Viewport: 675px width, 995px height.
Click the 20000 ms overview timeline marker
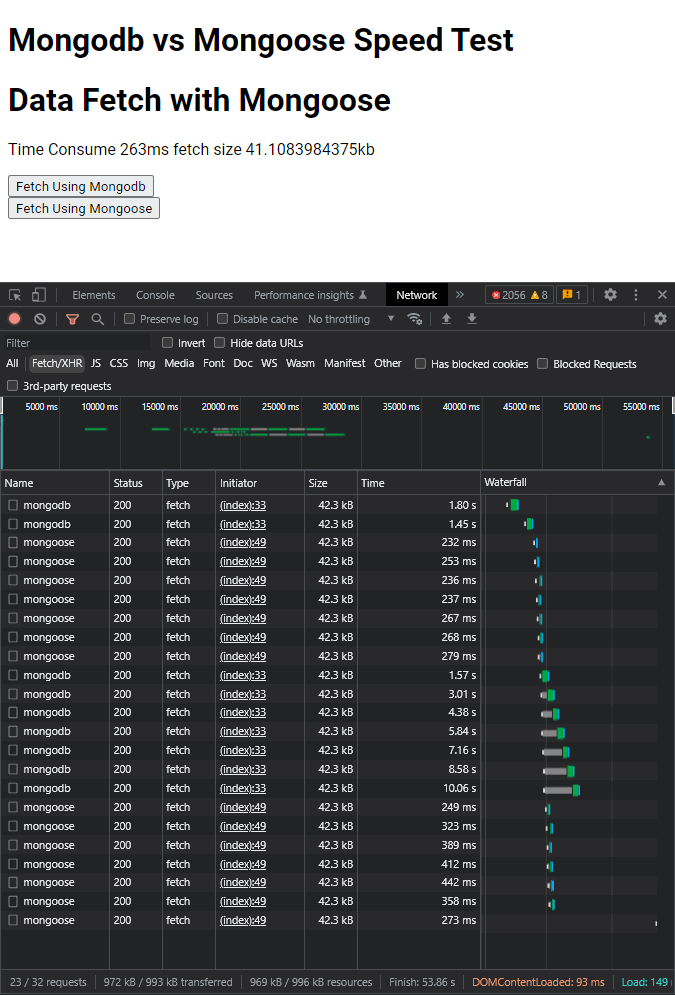(220, 406)
